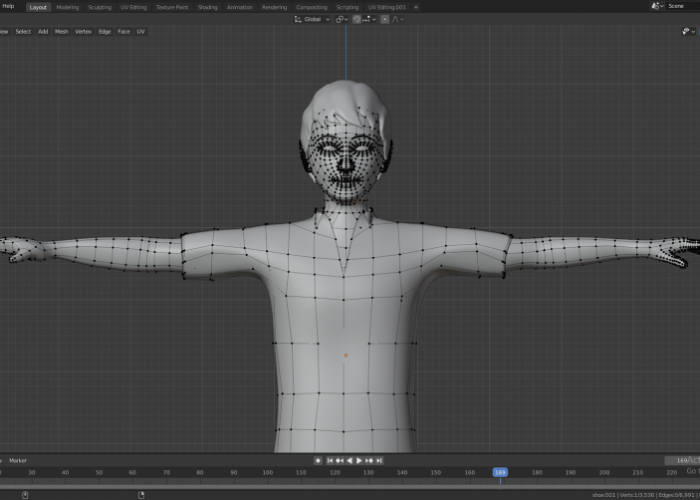Open the Global transform orientation dropdown
The height and width of the screenshot is (500, 700).
point(312,19)
